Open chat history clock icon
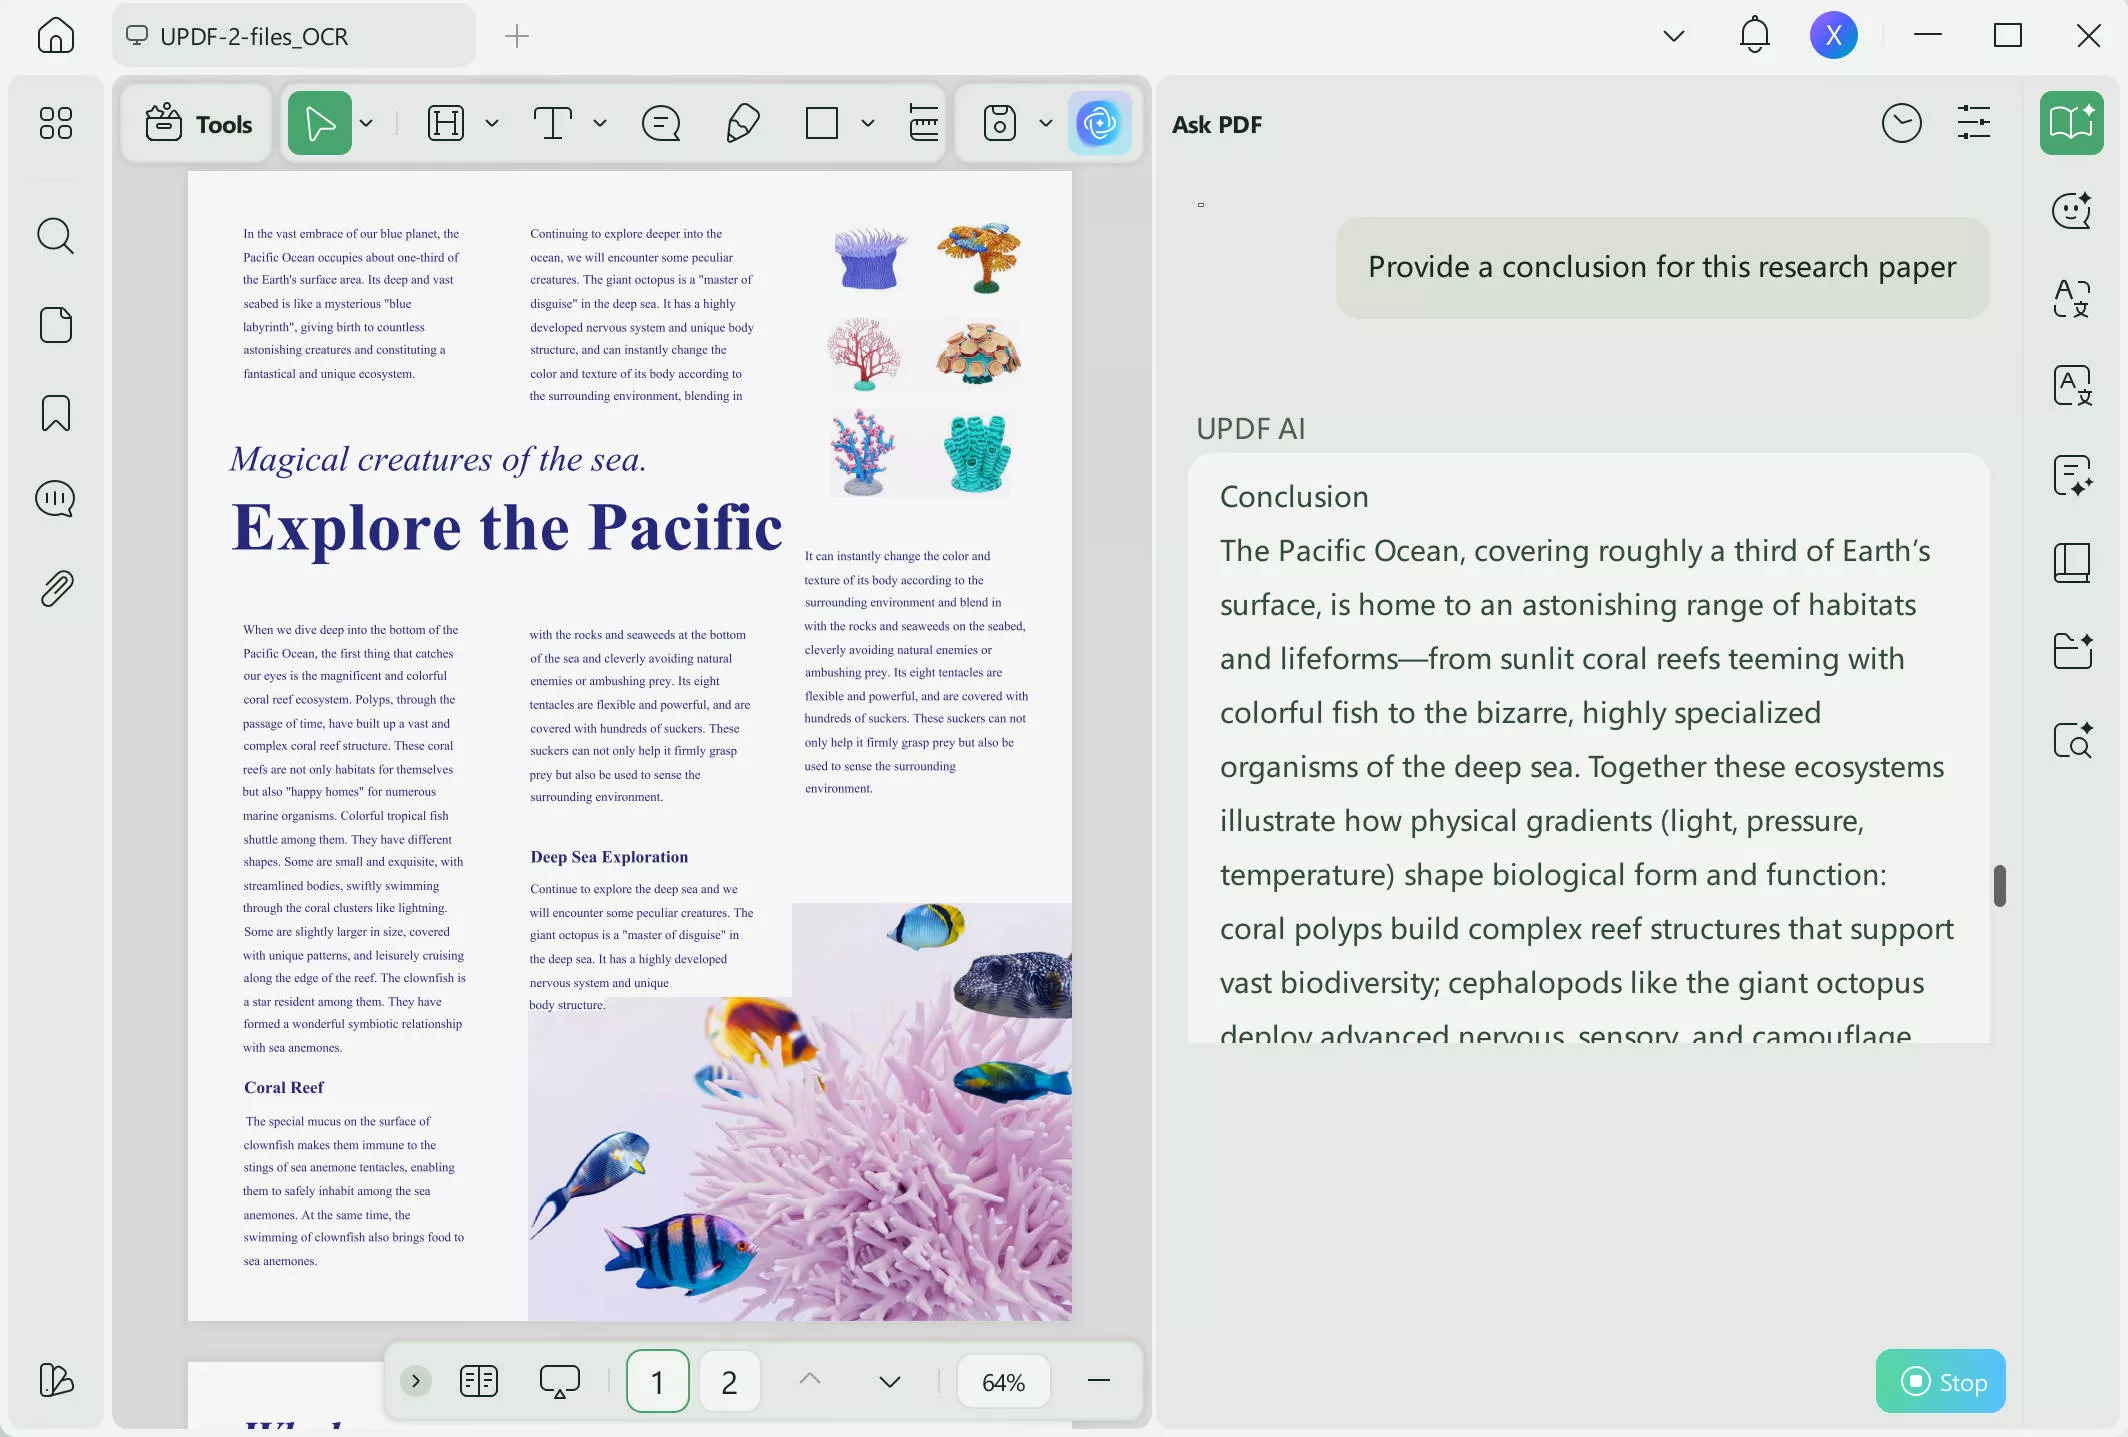2128x1437 pixels. (1901, 124)
